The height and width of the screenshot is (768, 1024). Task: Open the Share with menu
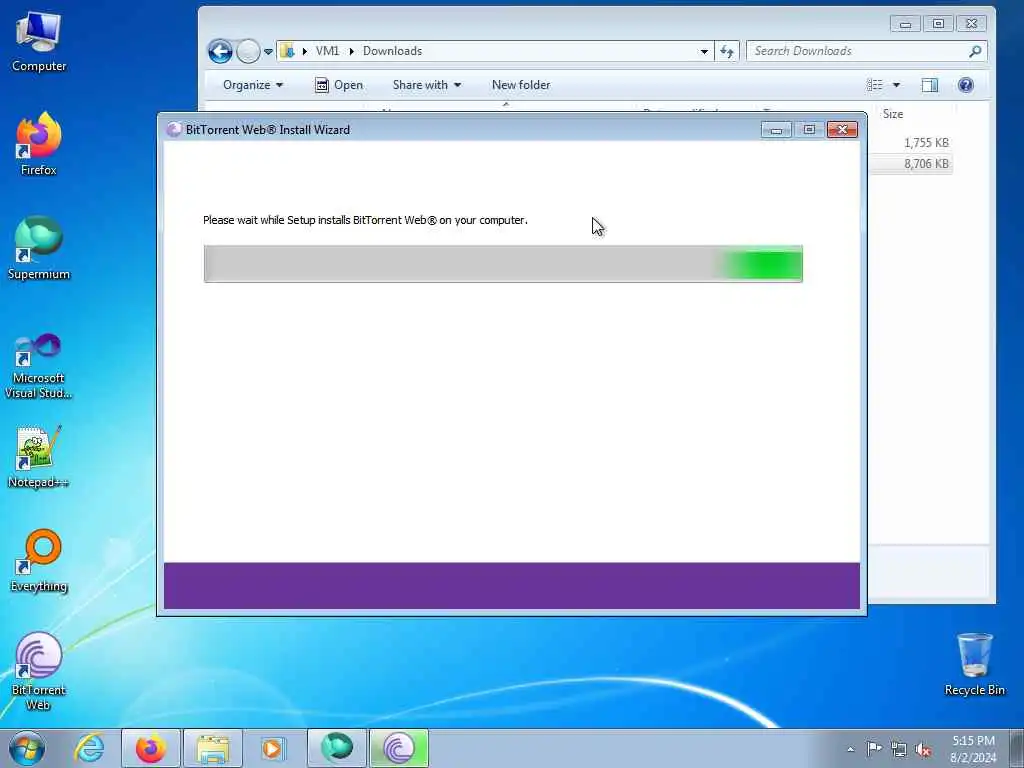pos(426,85)
